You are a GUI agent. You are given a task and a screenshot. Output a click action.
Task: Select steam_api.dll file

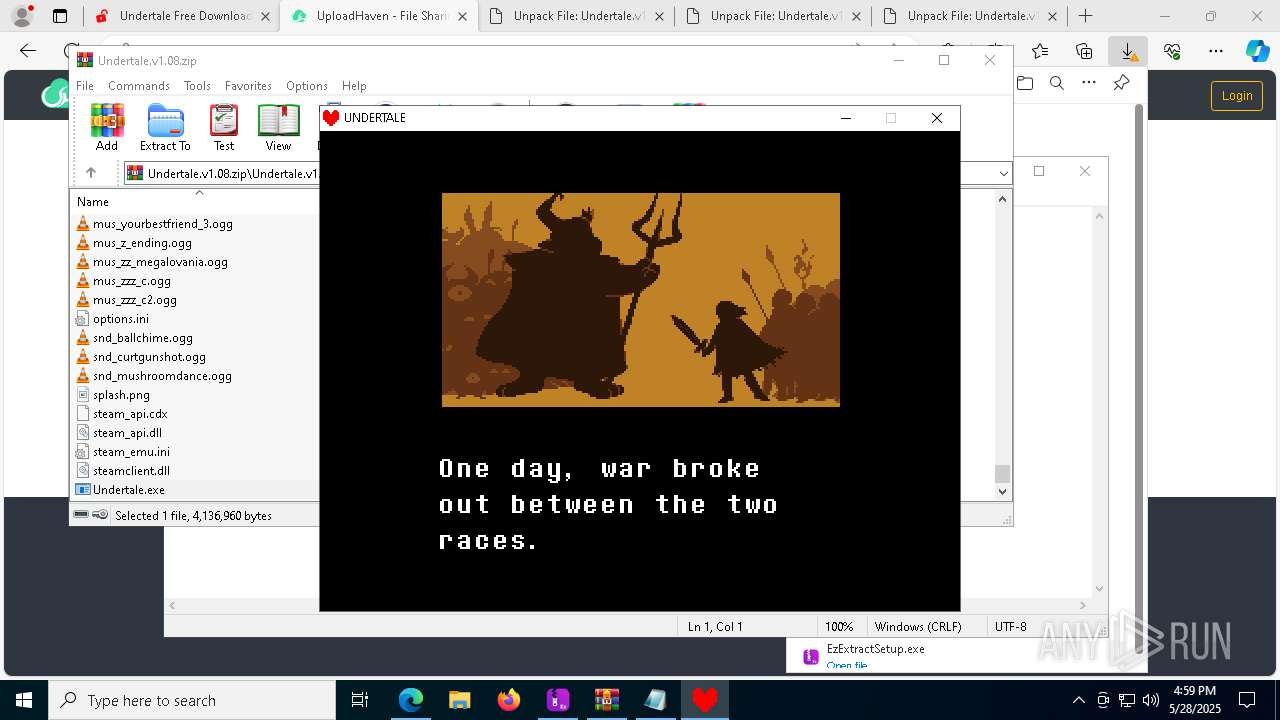coord(127,433)
